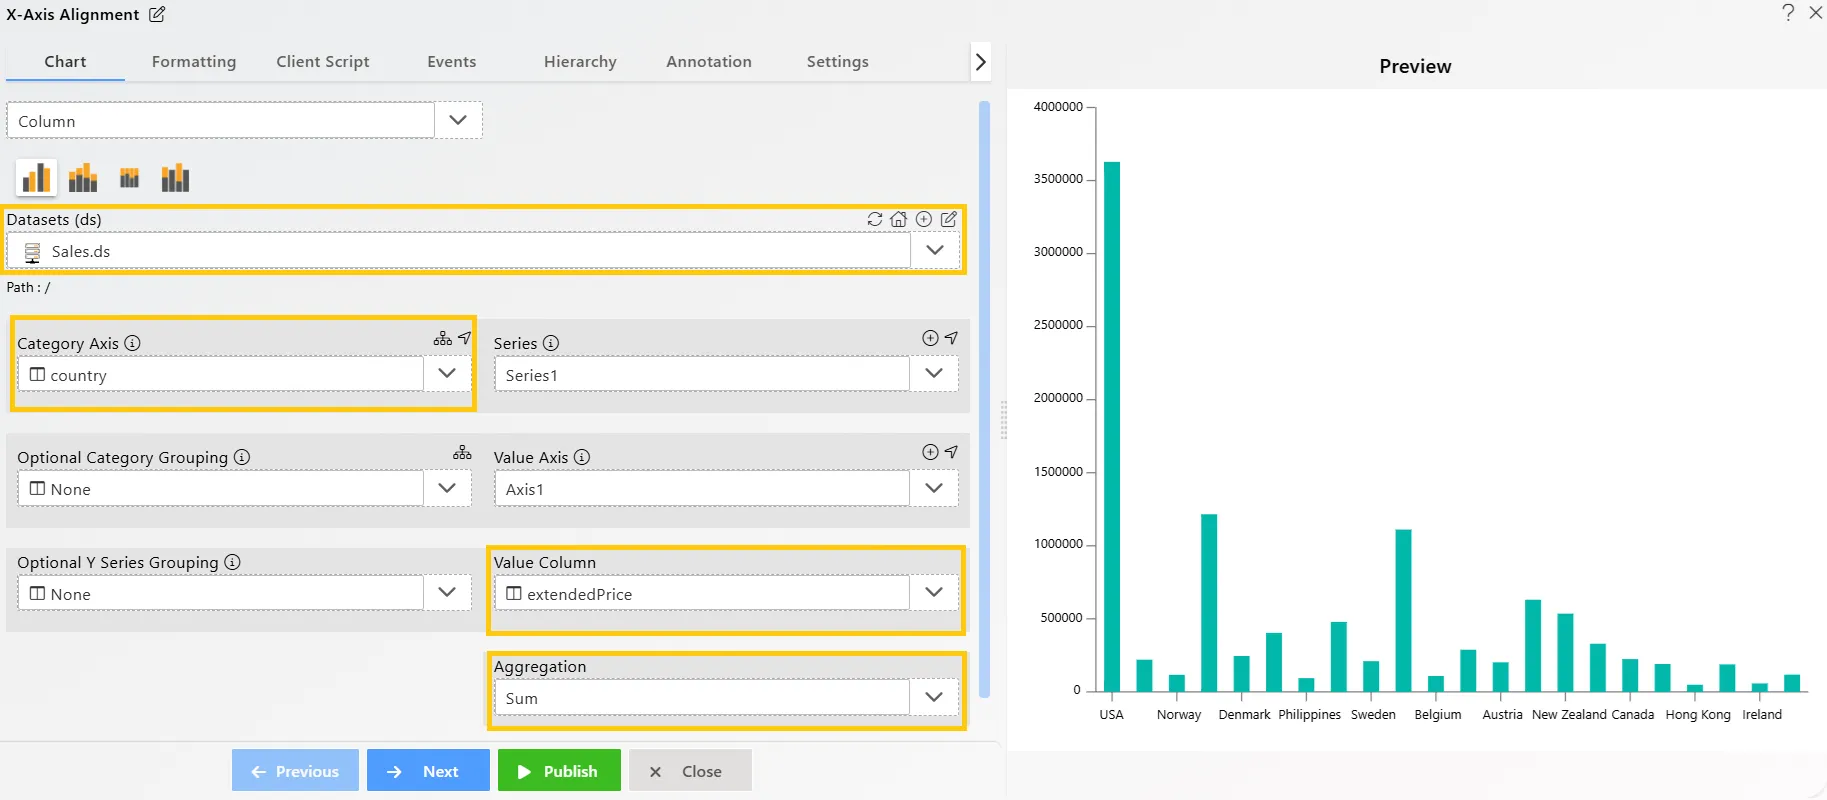
Task: Click the Category Axis info icon
Action: (132, 343)
